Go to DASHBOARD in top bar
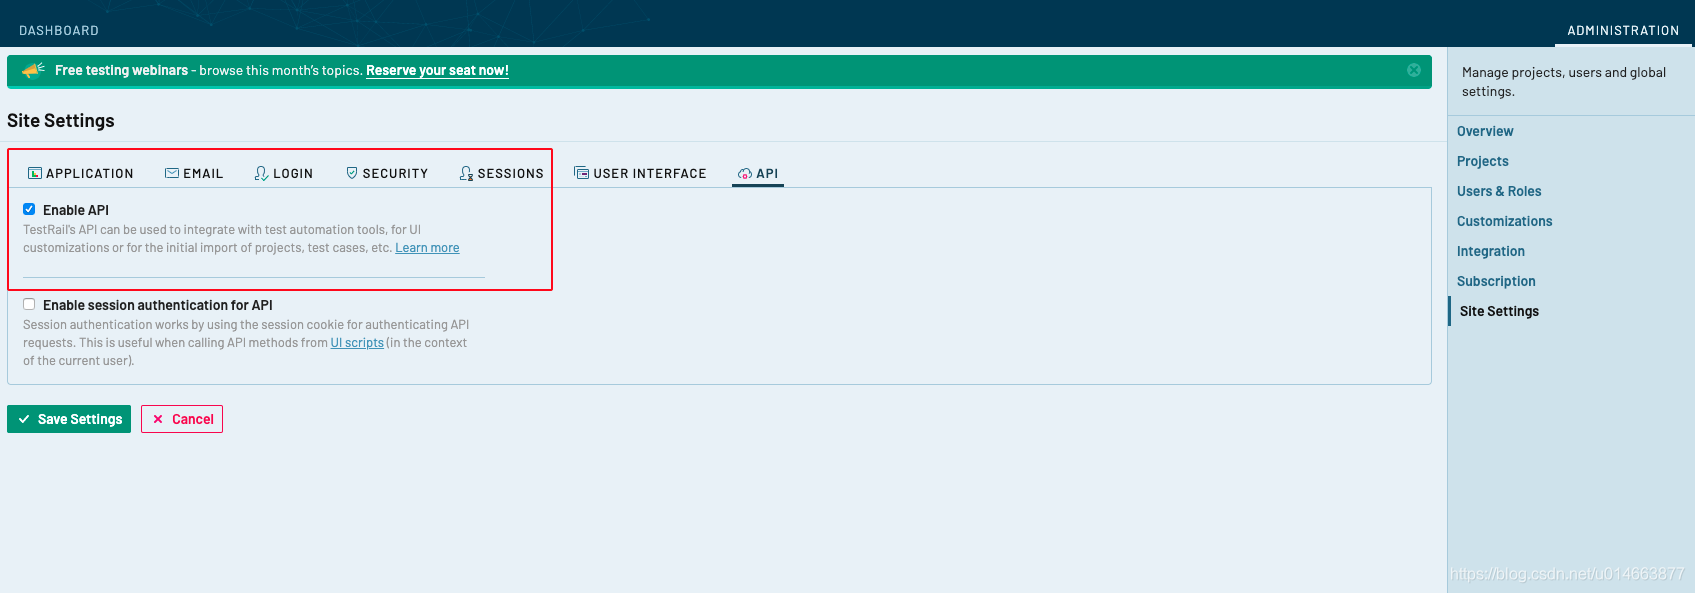 coord(59,30)
